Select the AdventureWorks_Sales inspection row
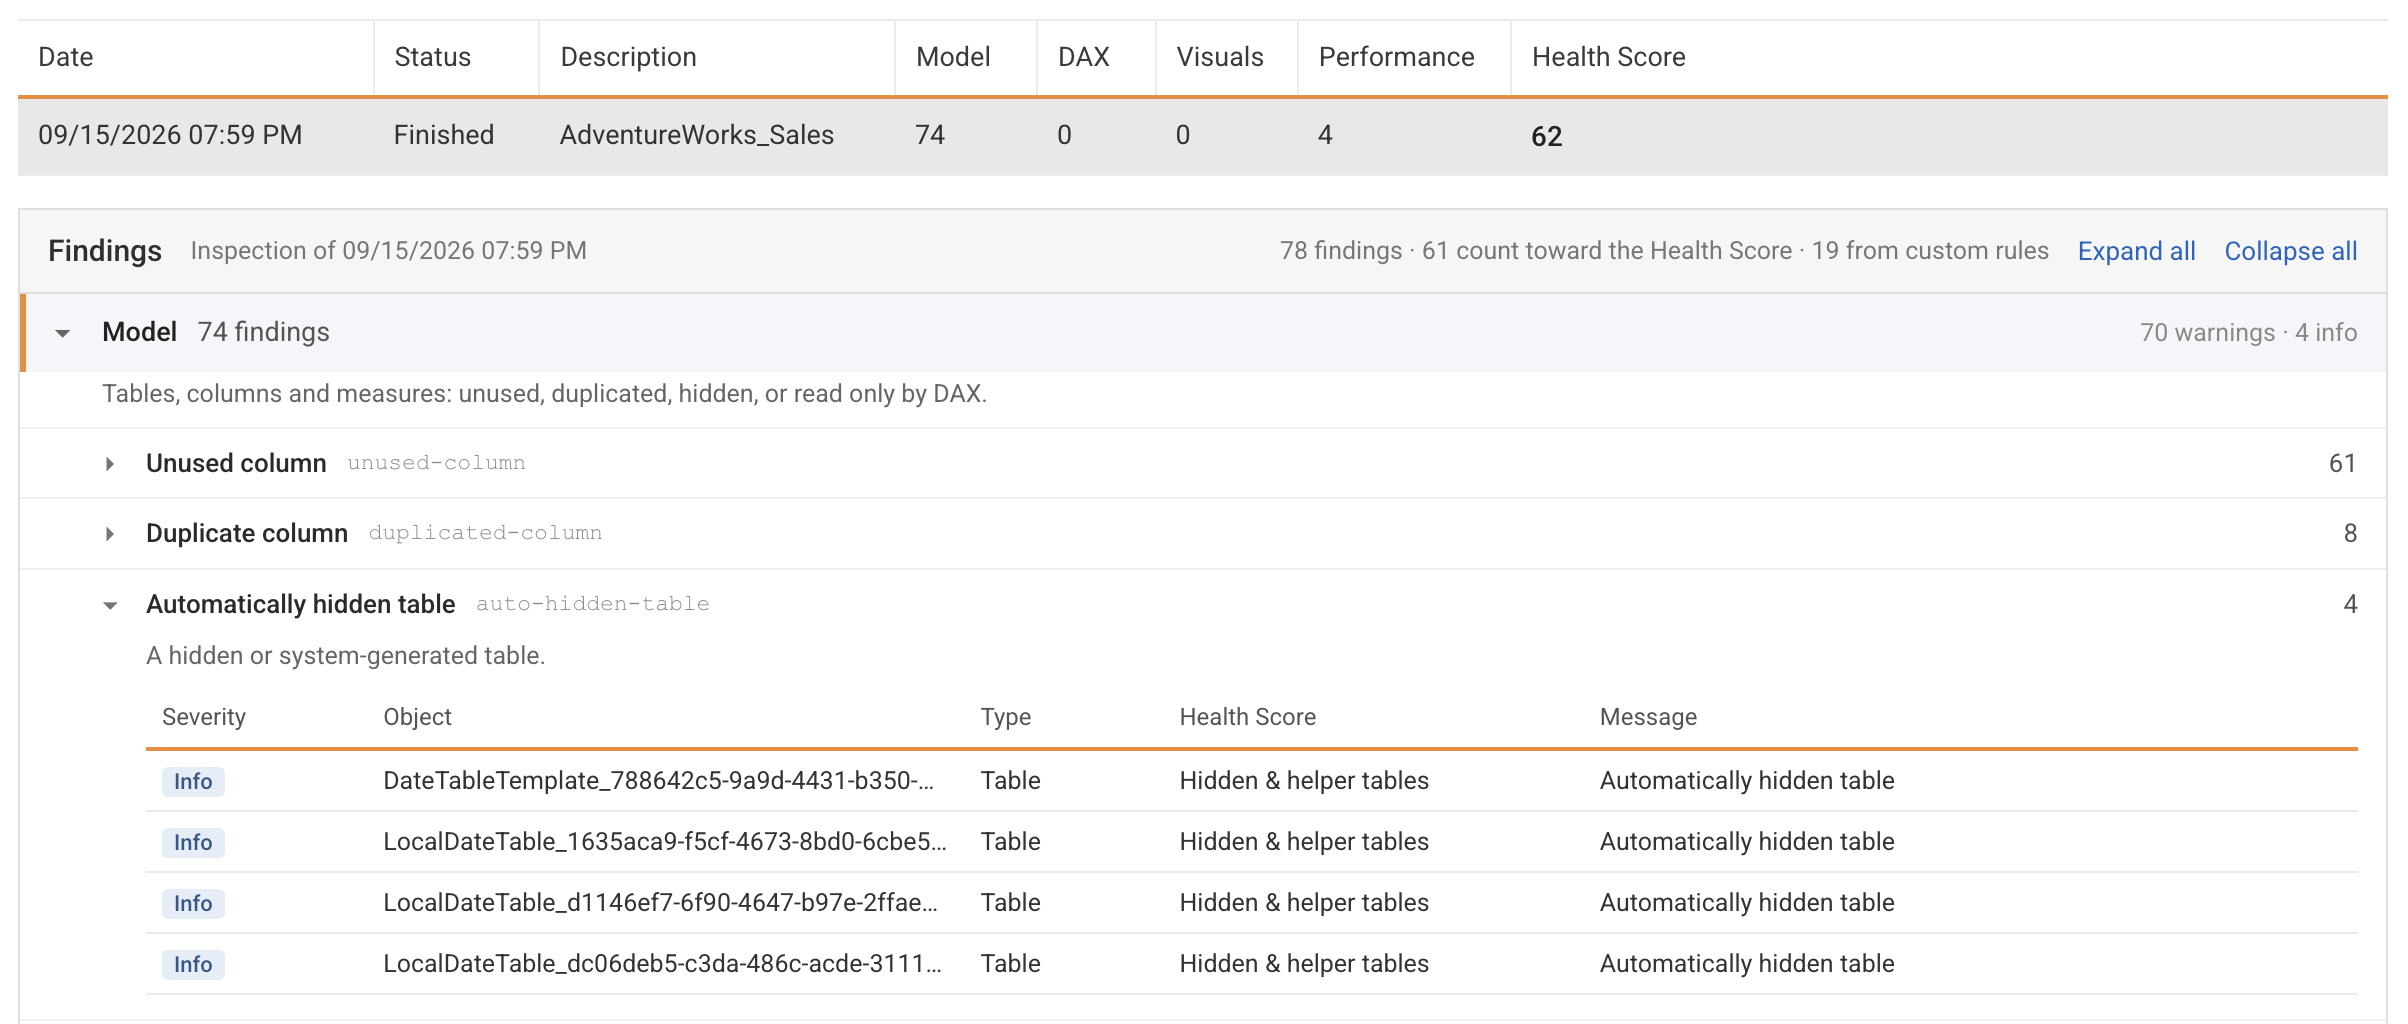The width and height of the screenshot is (2408, 1024). [1202, 136]
